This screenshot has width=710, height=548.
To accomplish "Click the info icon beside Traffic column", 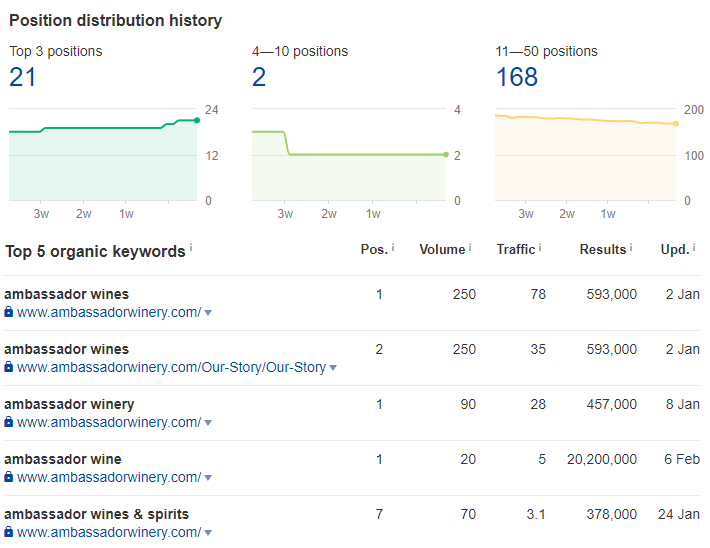I will coord(540,247).
